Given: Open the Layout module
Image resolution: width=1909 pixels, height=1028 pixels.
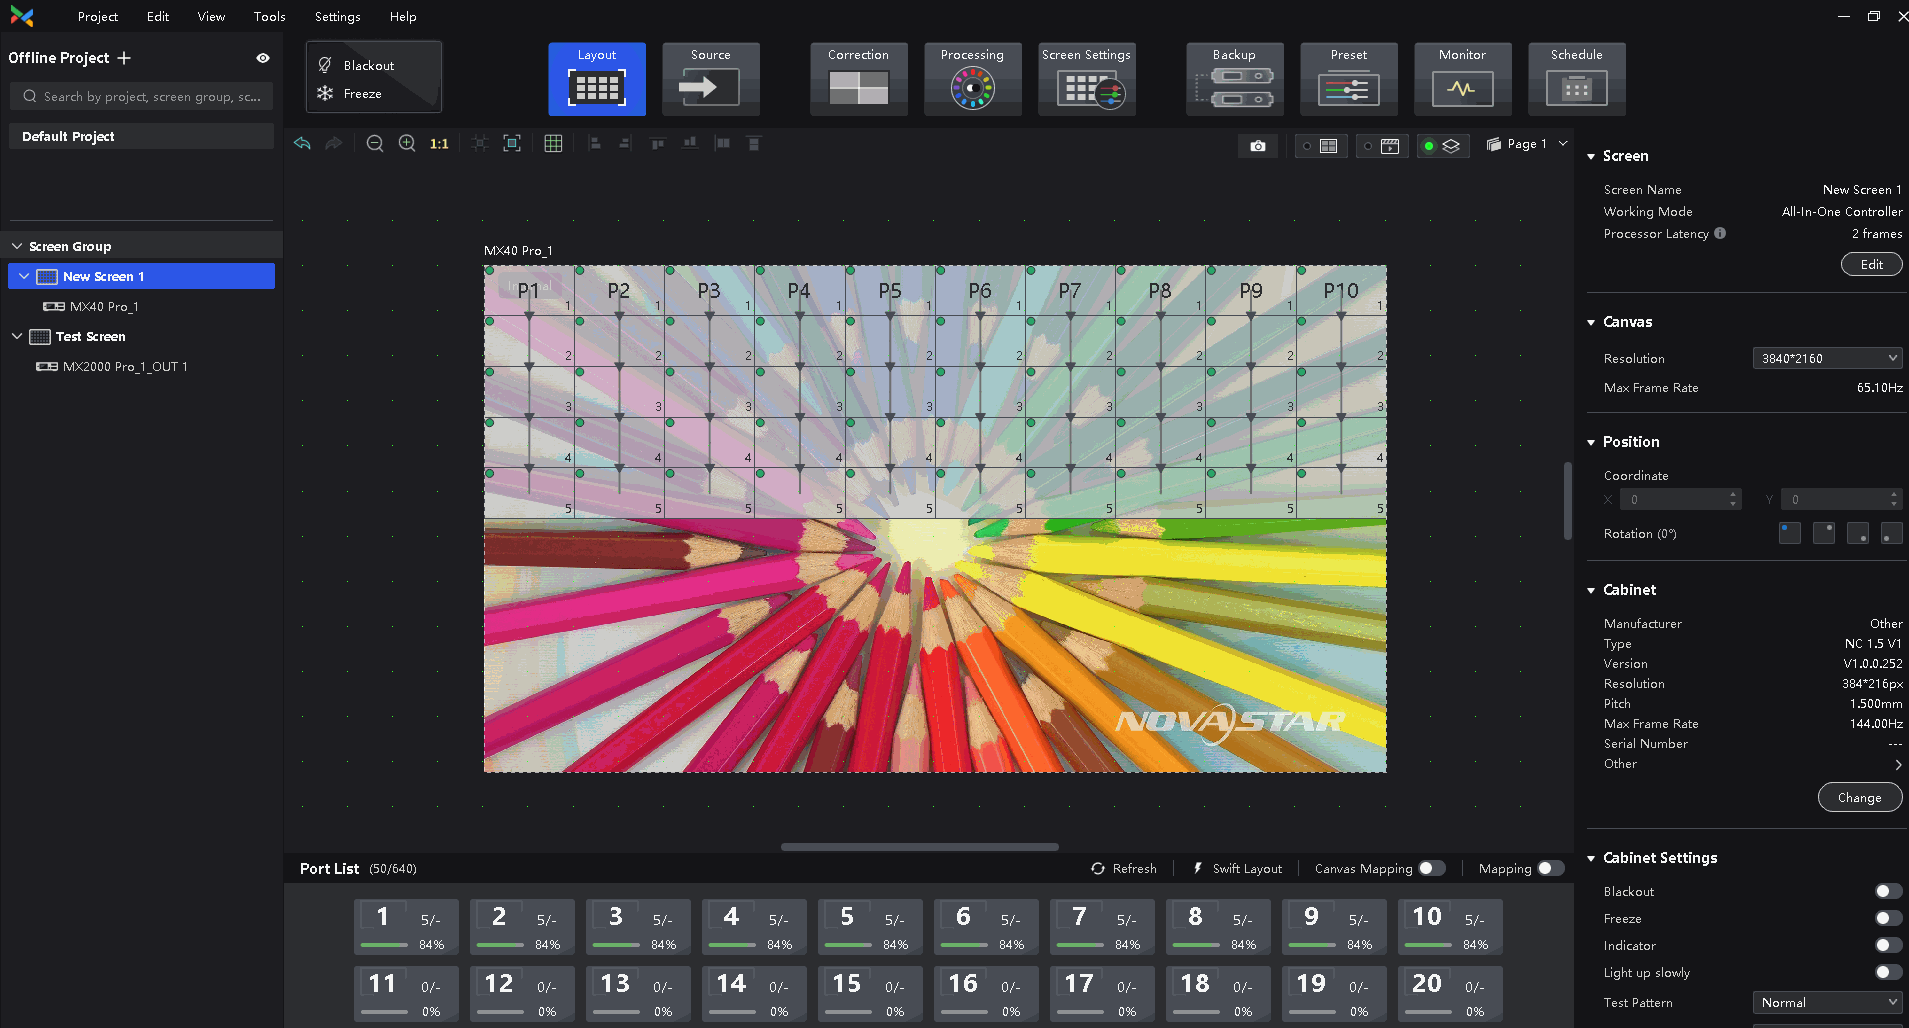Looking at the screenshot, I should (x=597, y=79).
